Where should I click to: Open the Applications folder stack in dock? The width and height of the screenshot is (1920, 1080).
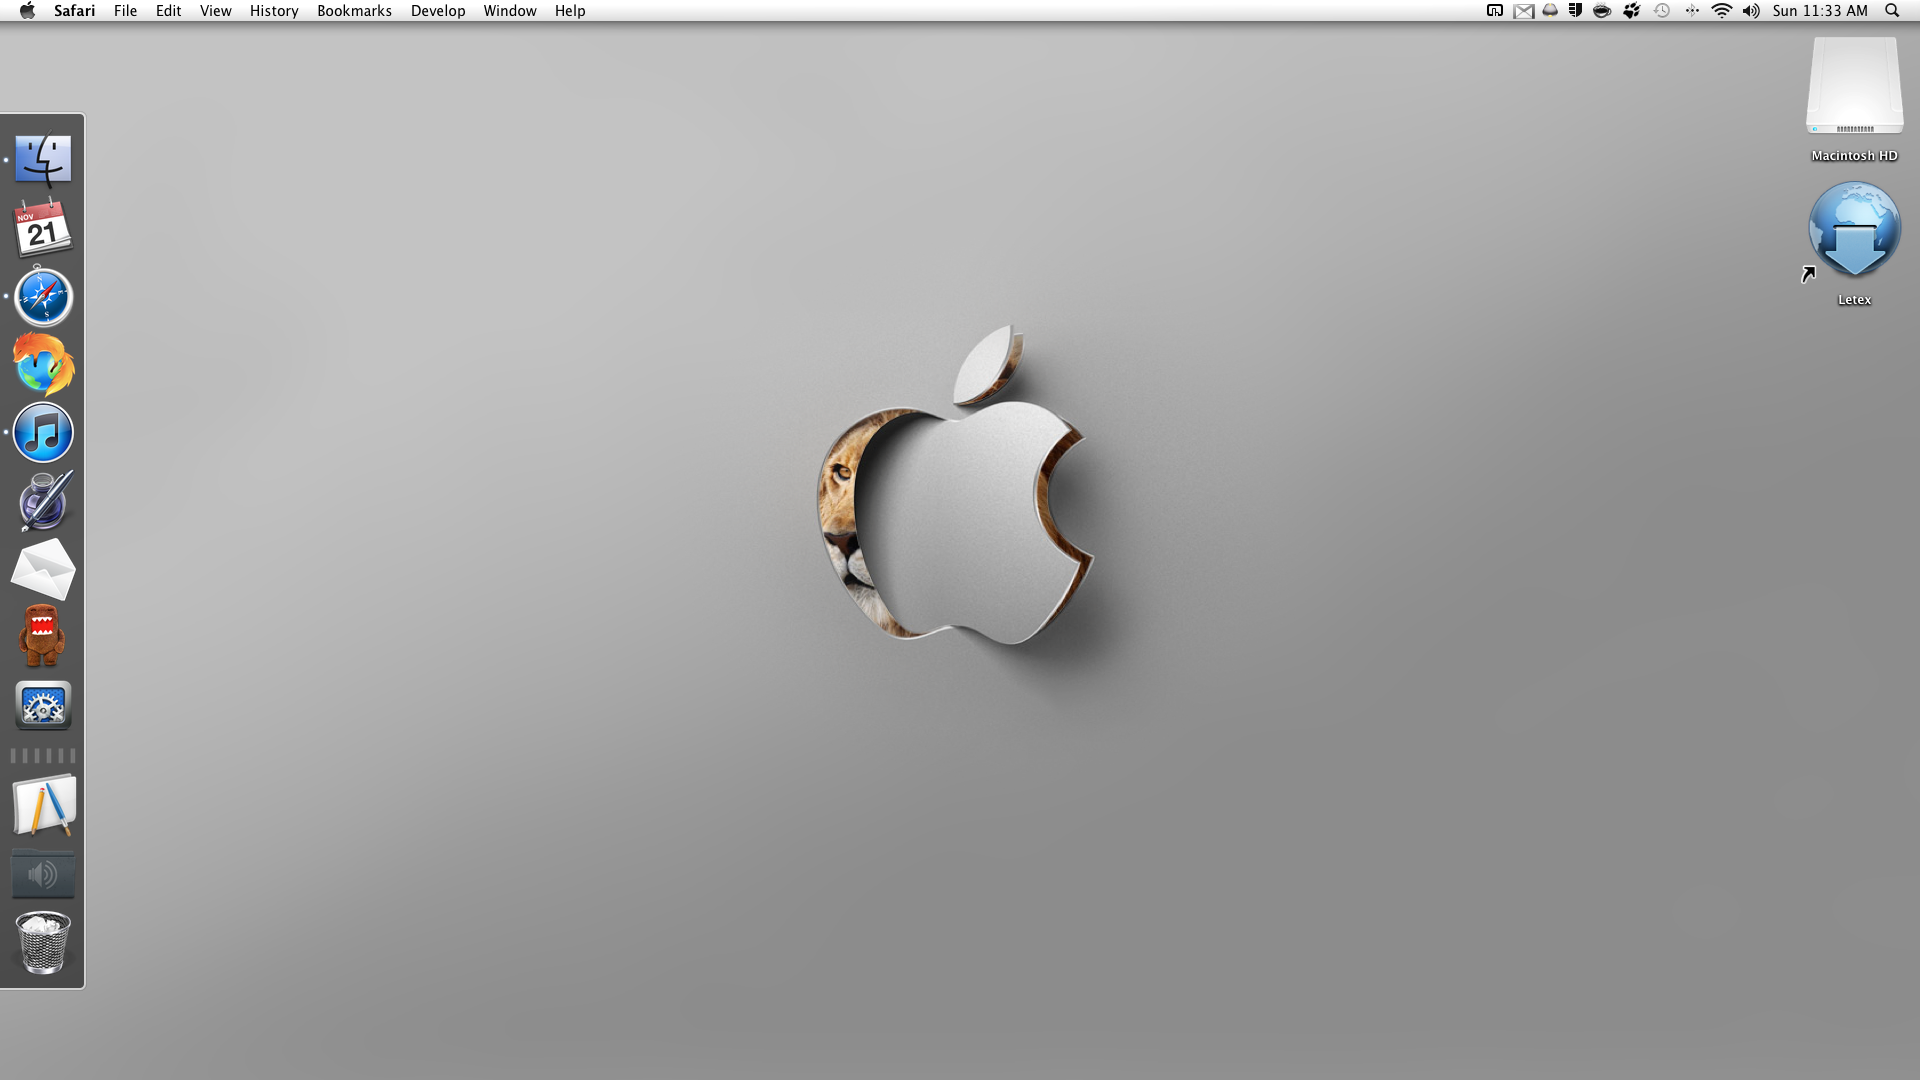click(x=43, y=807)
